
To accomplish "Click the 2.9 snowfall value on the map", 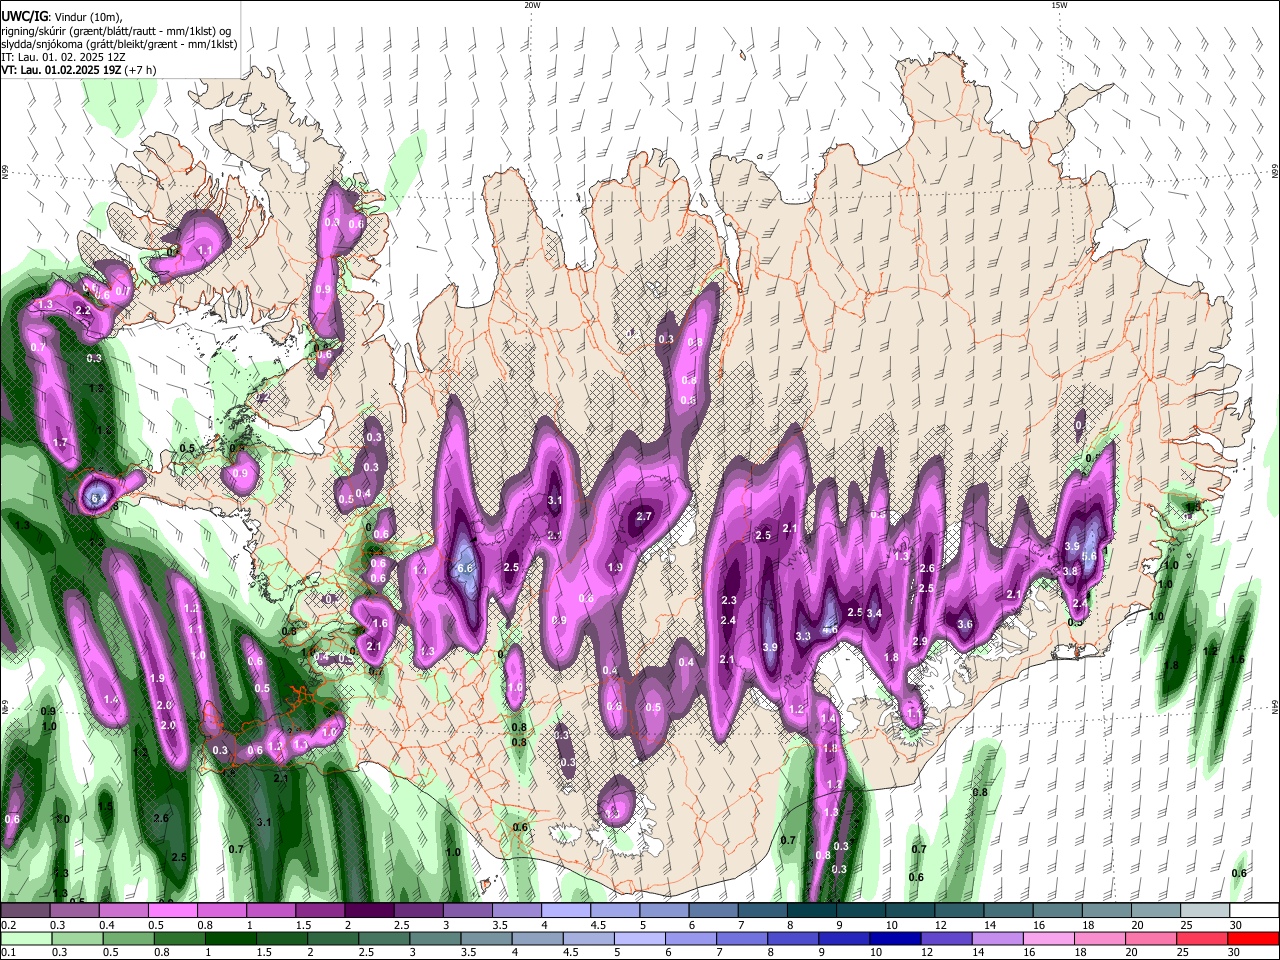I will click(920, 641).
